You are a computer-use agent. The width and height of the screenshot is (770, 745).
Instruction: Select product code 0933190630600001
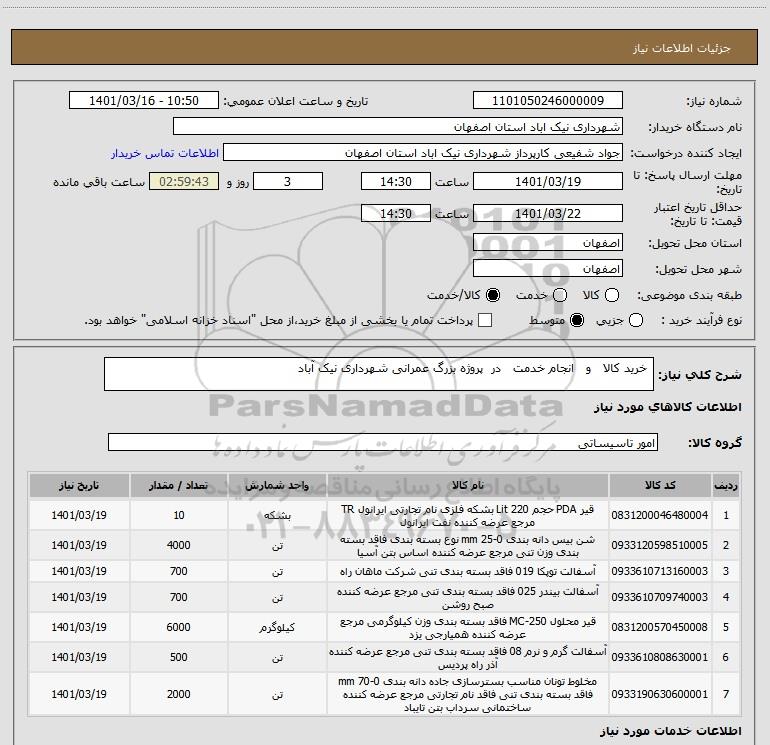[x=660, y=694]
